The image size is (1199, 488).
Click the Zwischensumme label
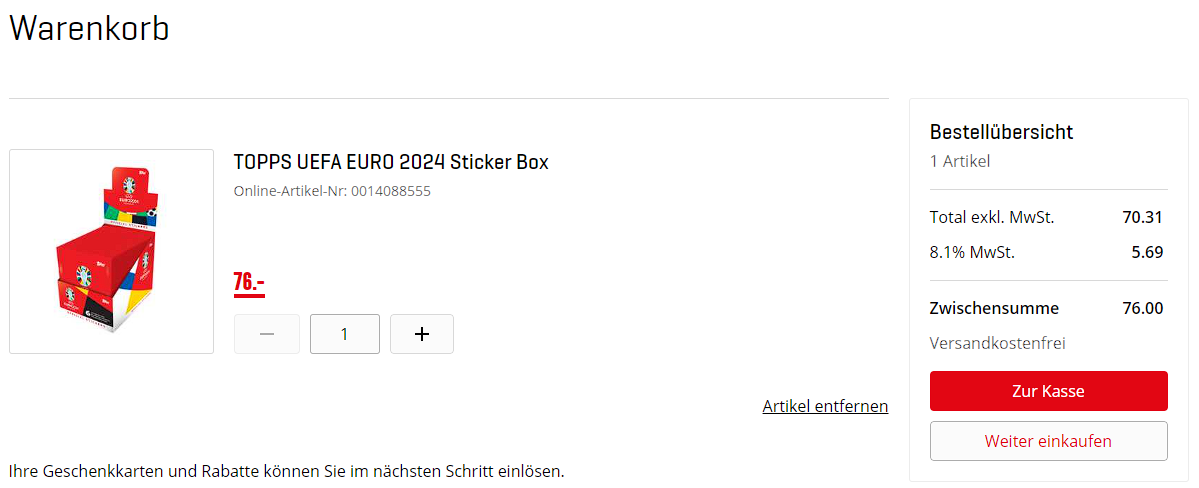994,308
